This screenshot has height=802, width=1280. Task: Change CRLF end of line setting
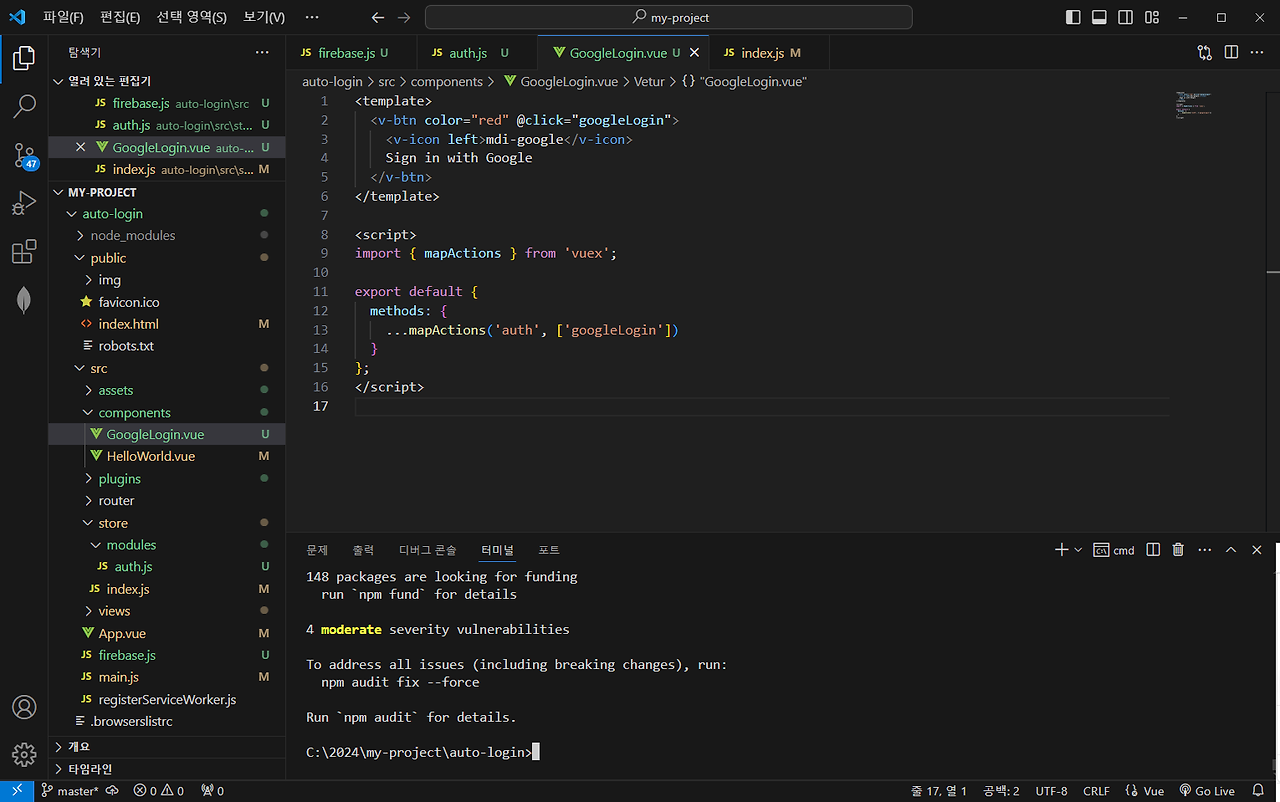point(1096,791)
